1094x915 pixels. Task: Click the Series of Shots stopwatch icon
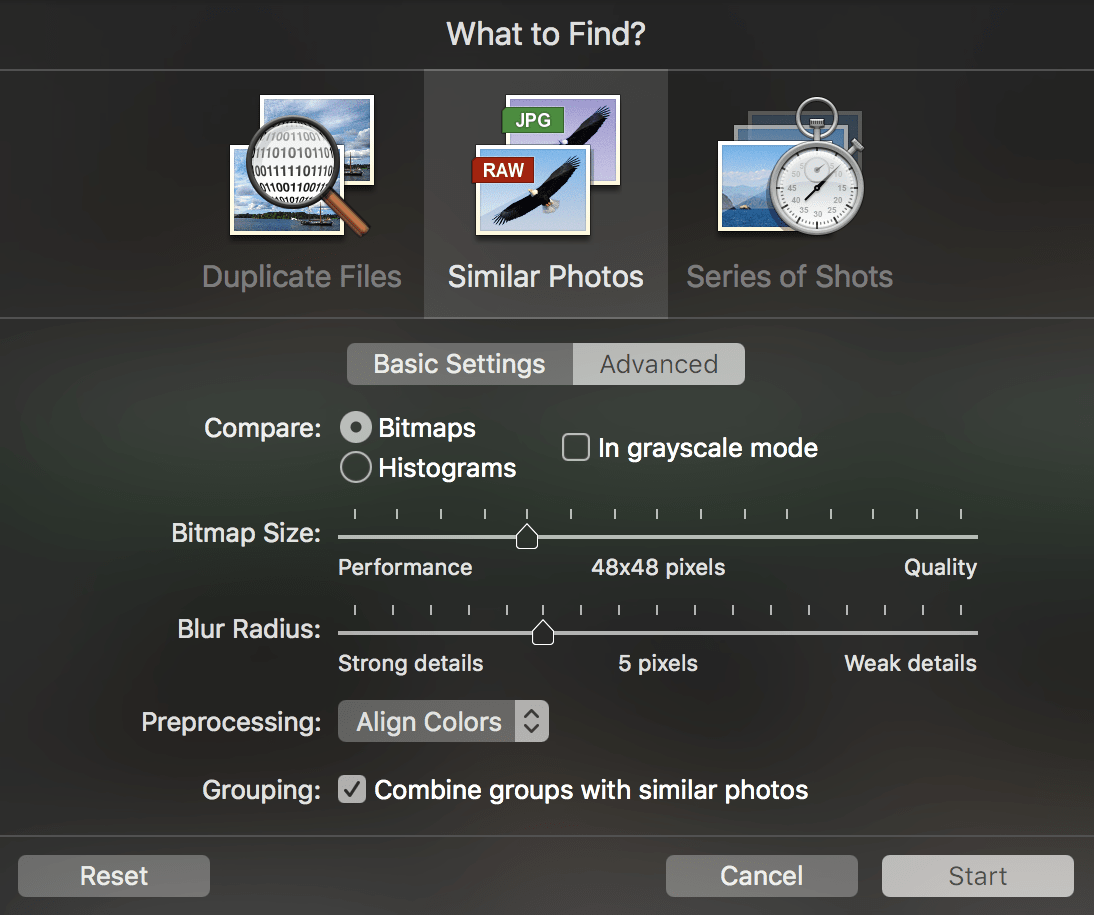[790, 167]
